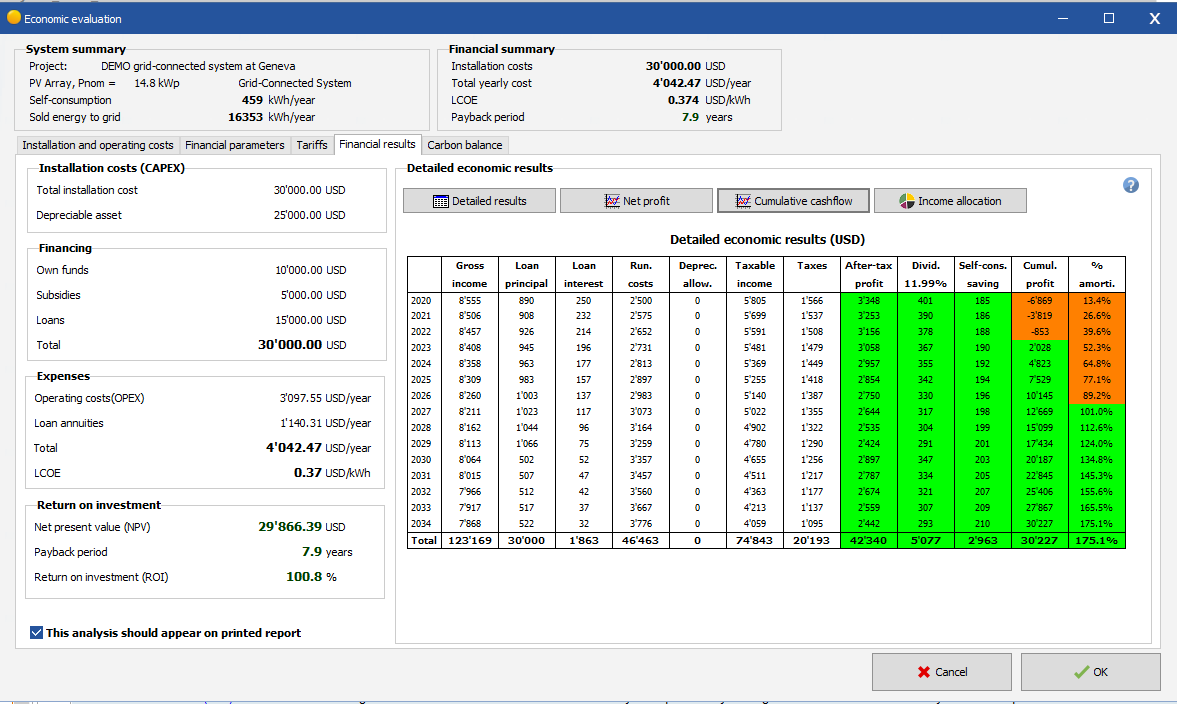Click the Total row gross income 123'169

click(x=470, y=540)
